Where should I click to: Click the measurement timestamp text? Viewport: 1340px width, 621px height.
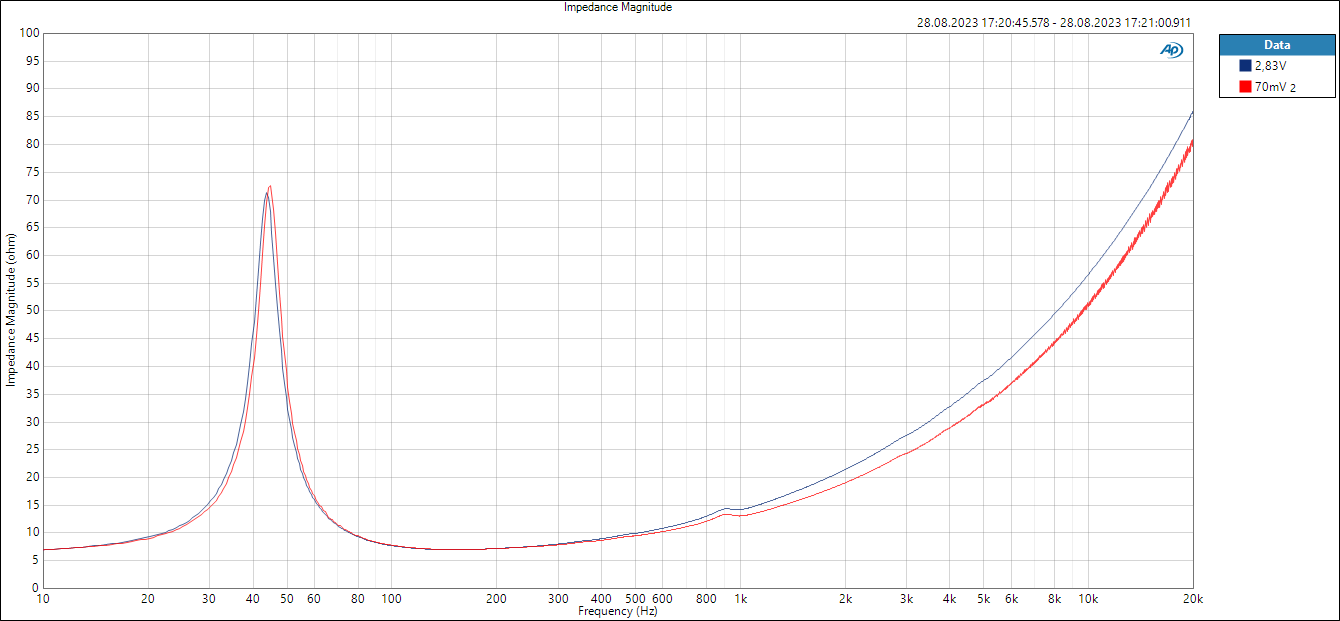coord(1053,22)
